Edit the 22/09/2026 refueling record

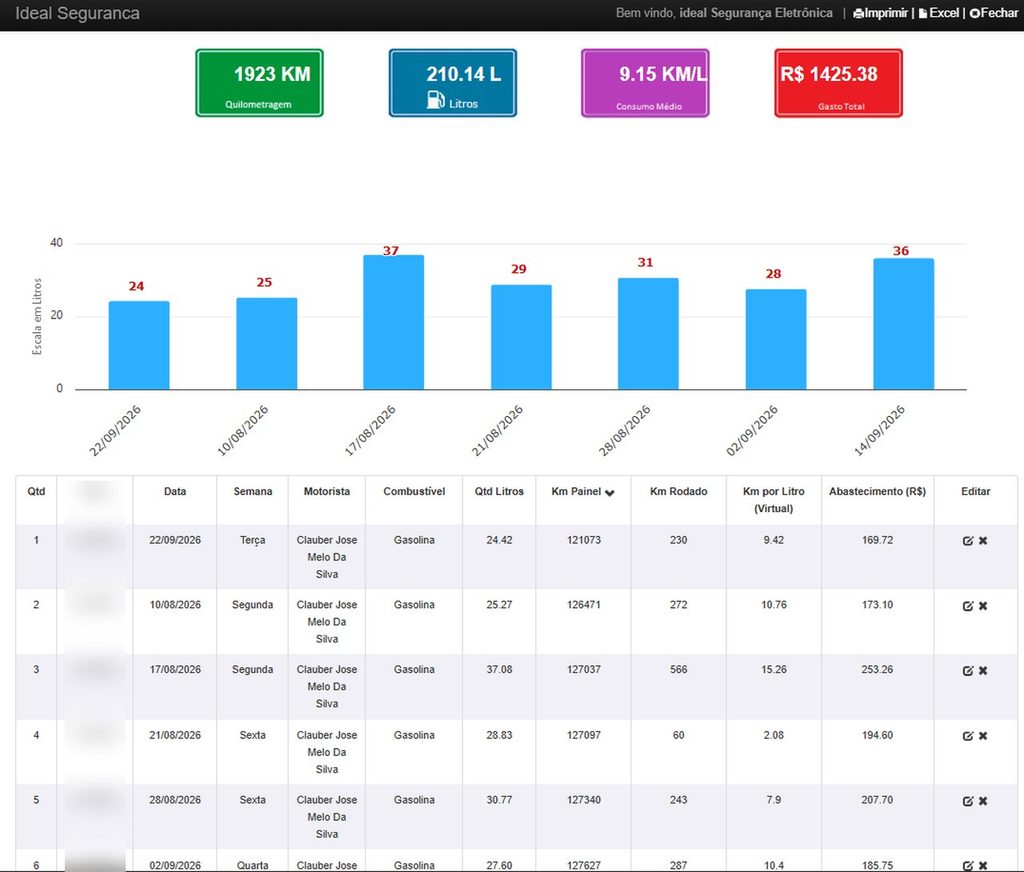(x=968, y=541)
